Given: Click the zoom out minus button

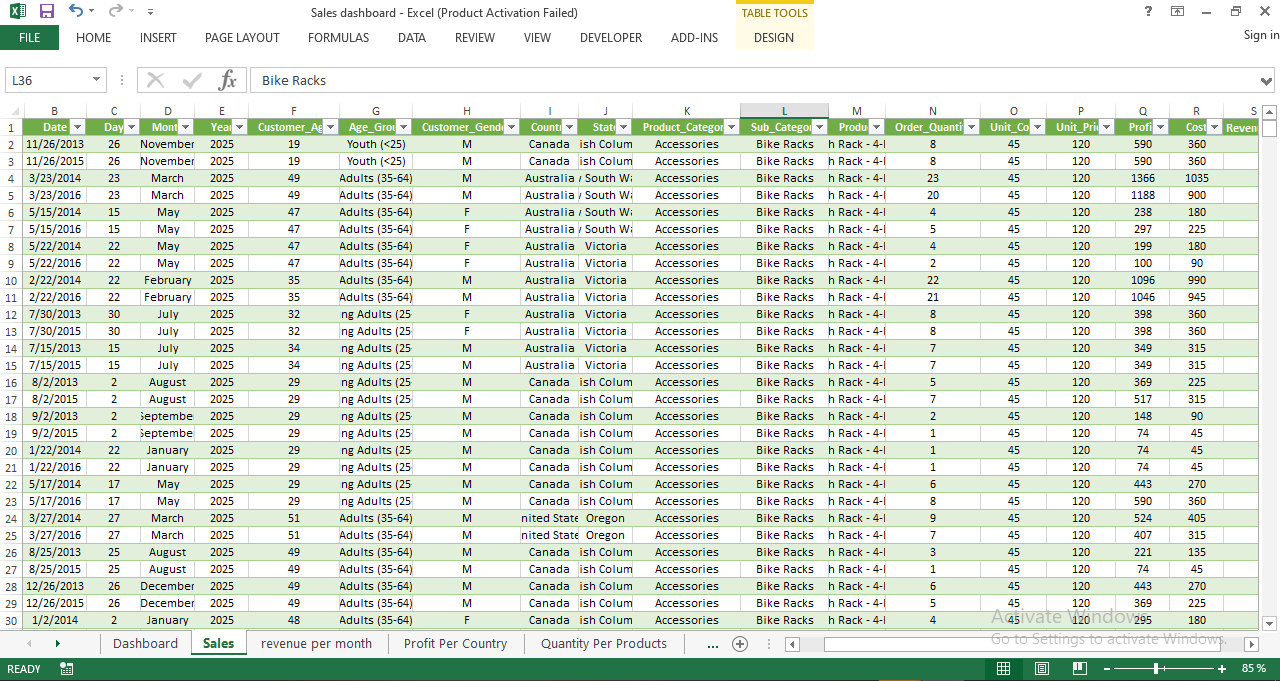Looking at the screenshot, I should 1106,668.
